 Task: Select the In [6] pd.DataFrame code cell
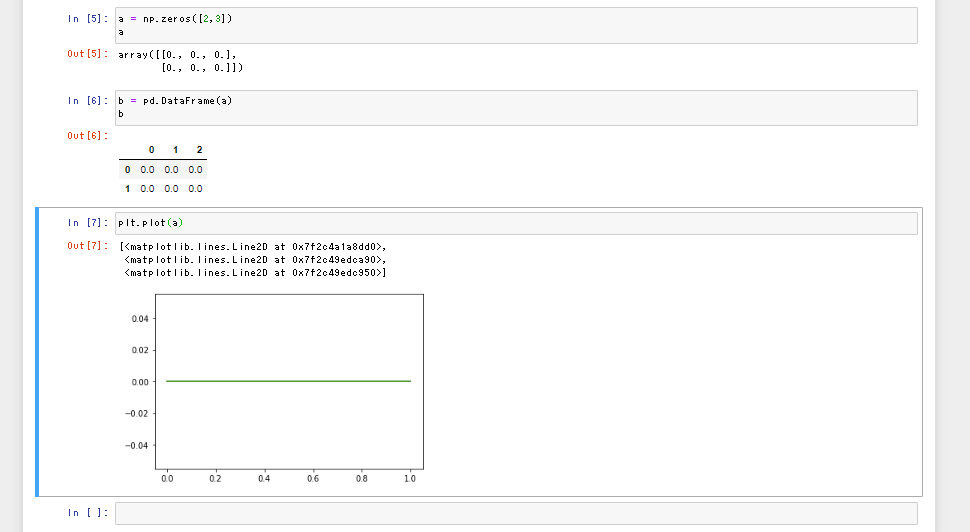(516, 108)
